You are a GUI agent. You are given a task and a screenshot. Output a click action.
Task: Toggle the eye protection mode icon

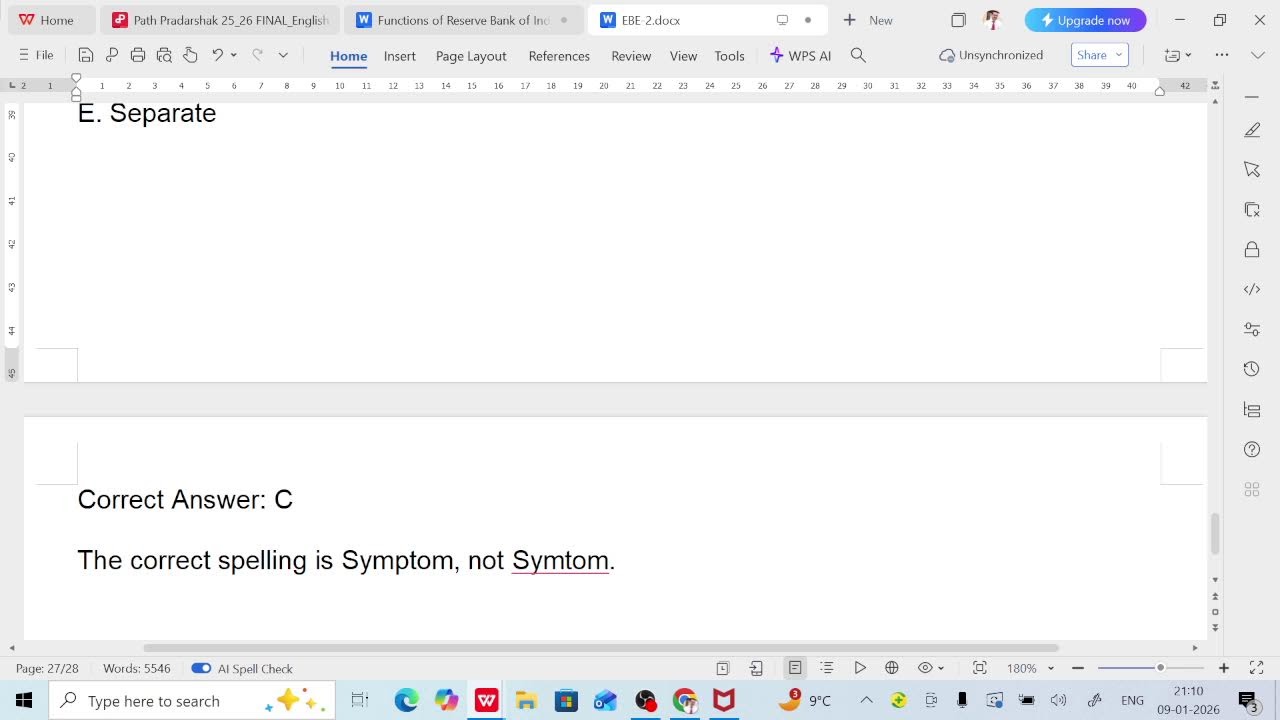[x=925, y=668]
